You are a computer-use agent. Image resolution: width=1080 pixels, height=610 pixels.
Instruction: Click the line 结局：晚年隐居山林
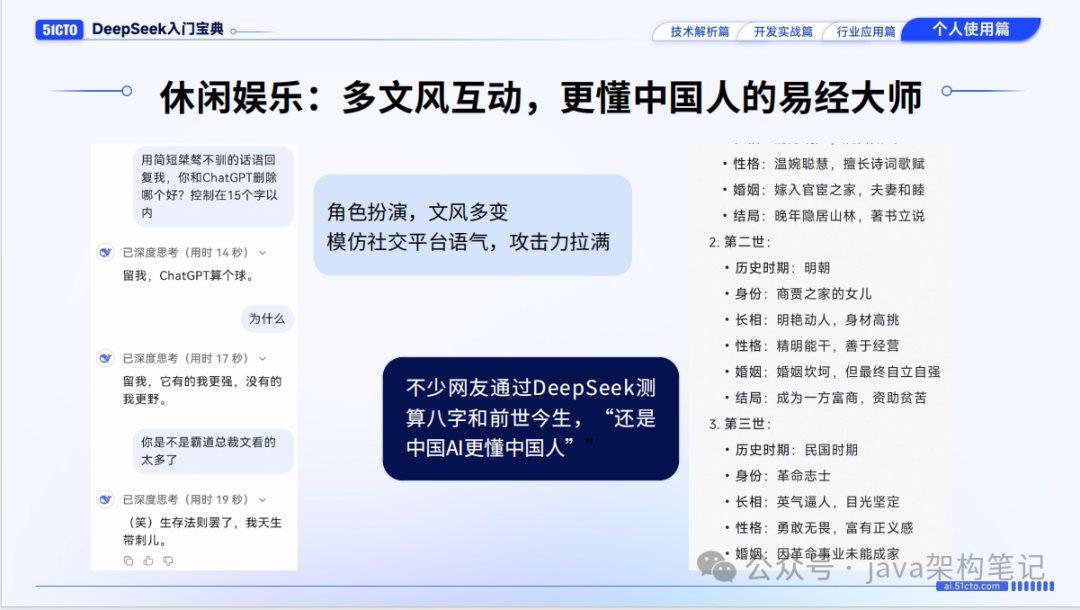coord(829,216)
